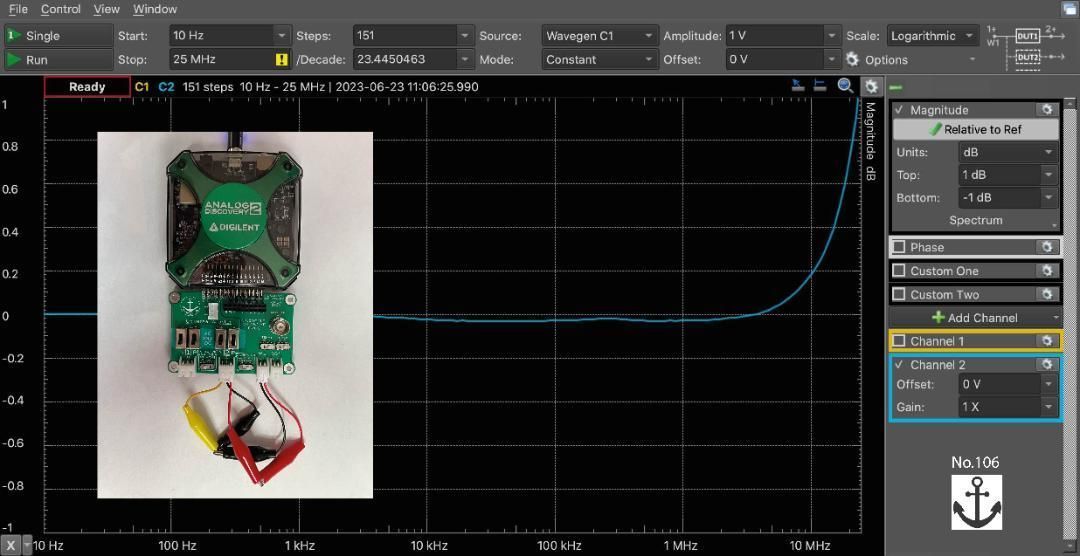The height and width of the screenshot is (556, 1080).
Task: Click the plot zoom magnifier icon
Action: click(x=846, y=86)
